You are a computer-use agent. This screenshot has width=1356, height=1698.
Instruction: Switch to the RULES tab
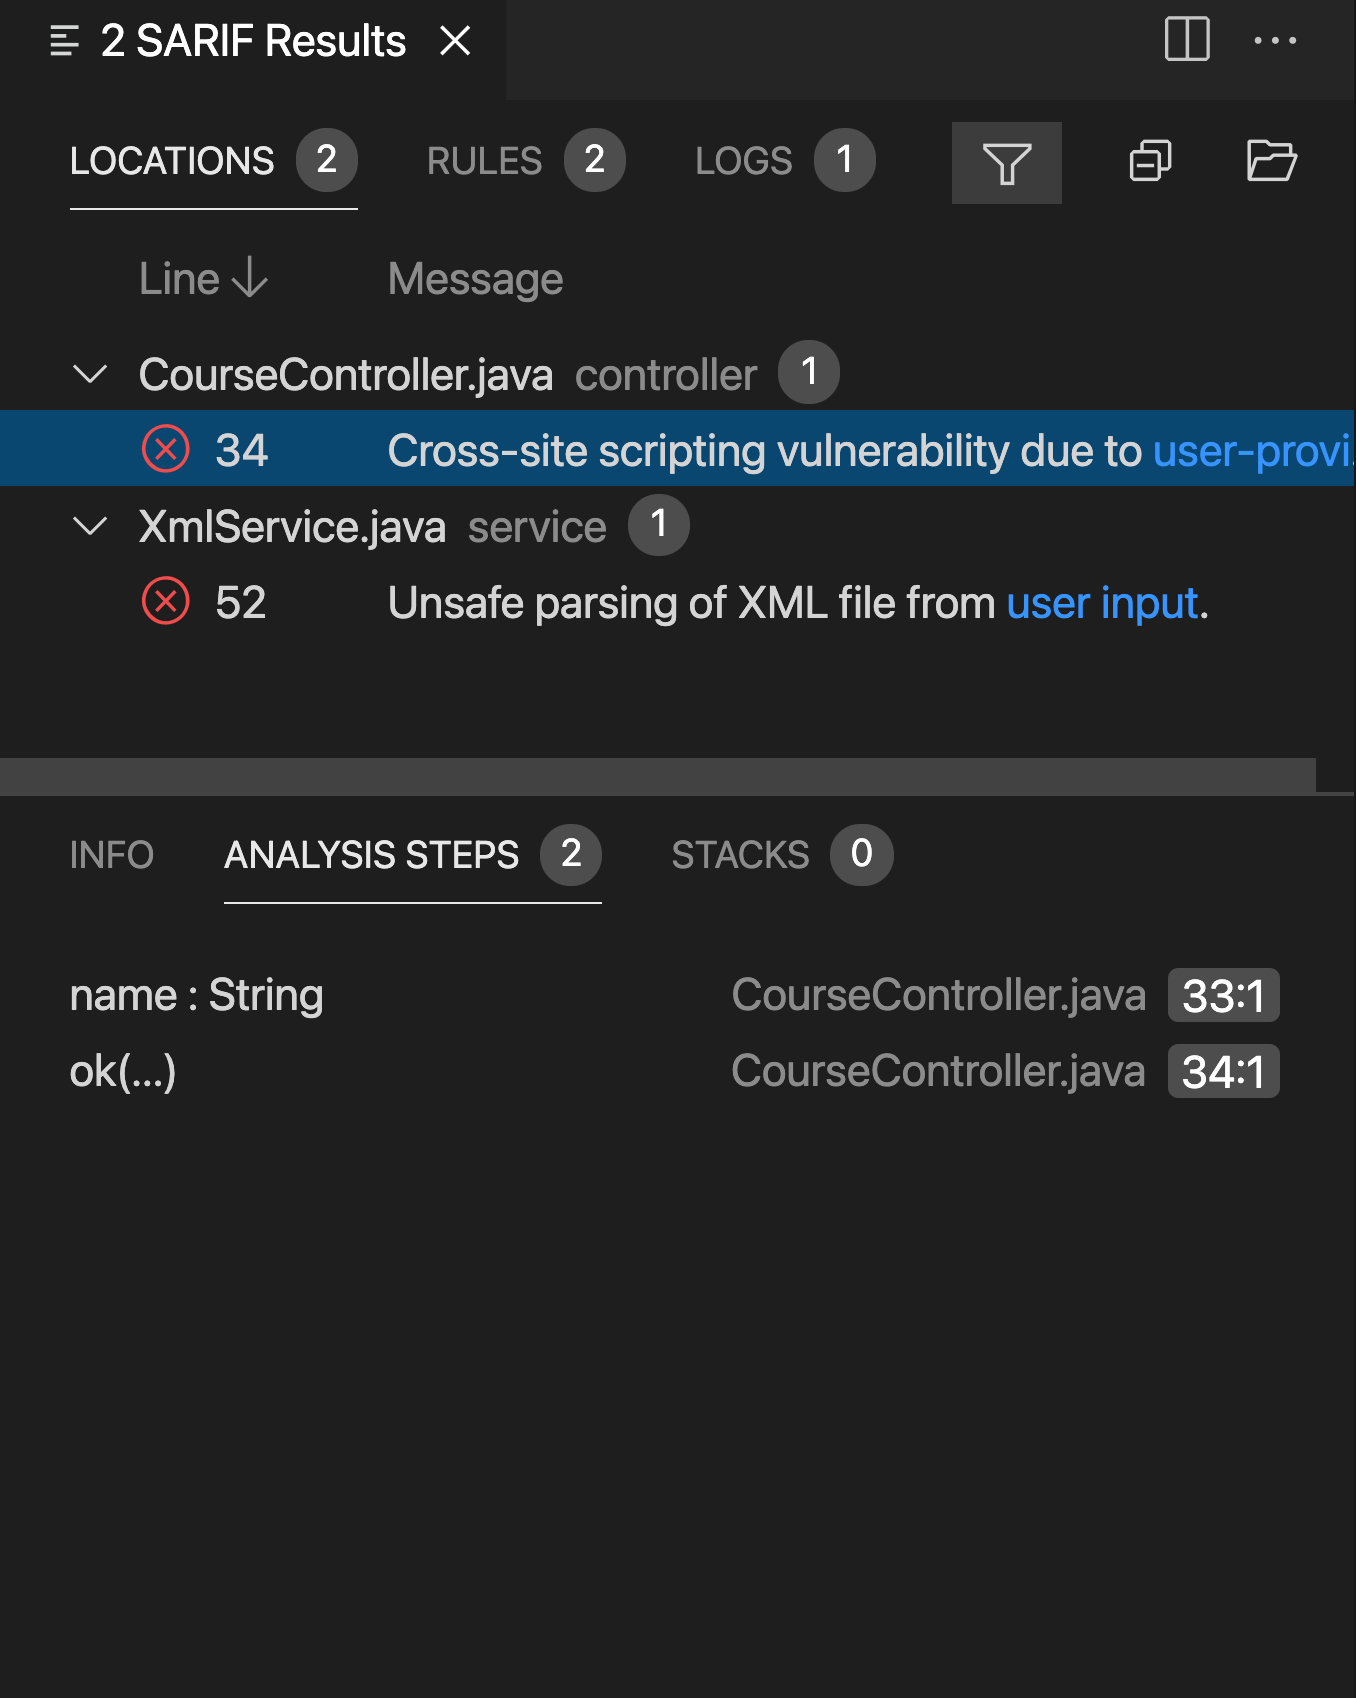coord(483,160)
